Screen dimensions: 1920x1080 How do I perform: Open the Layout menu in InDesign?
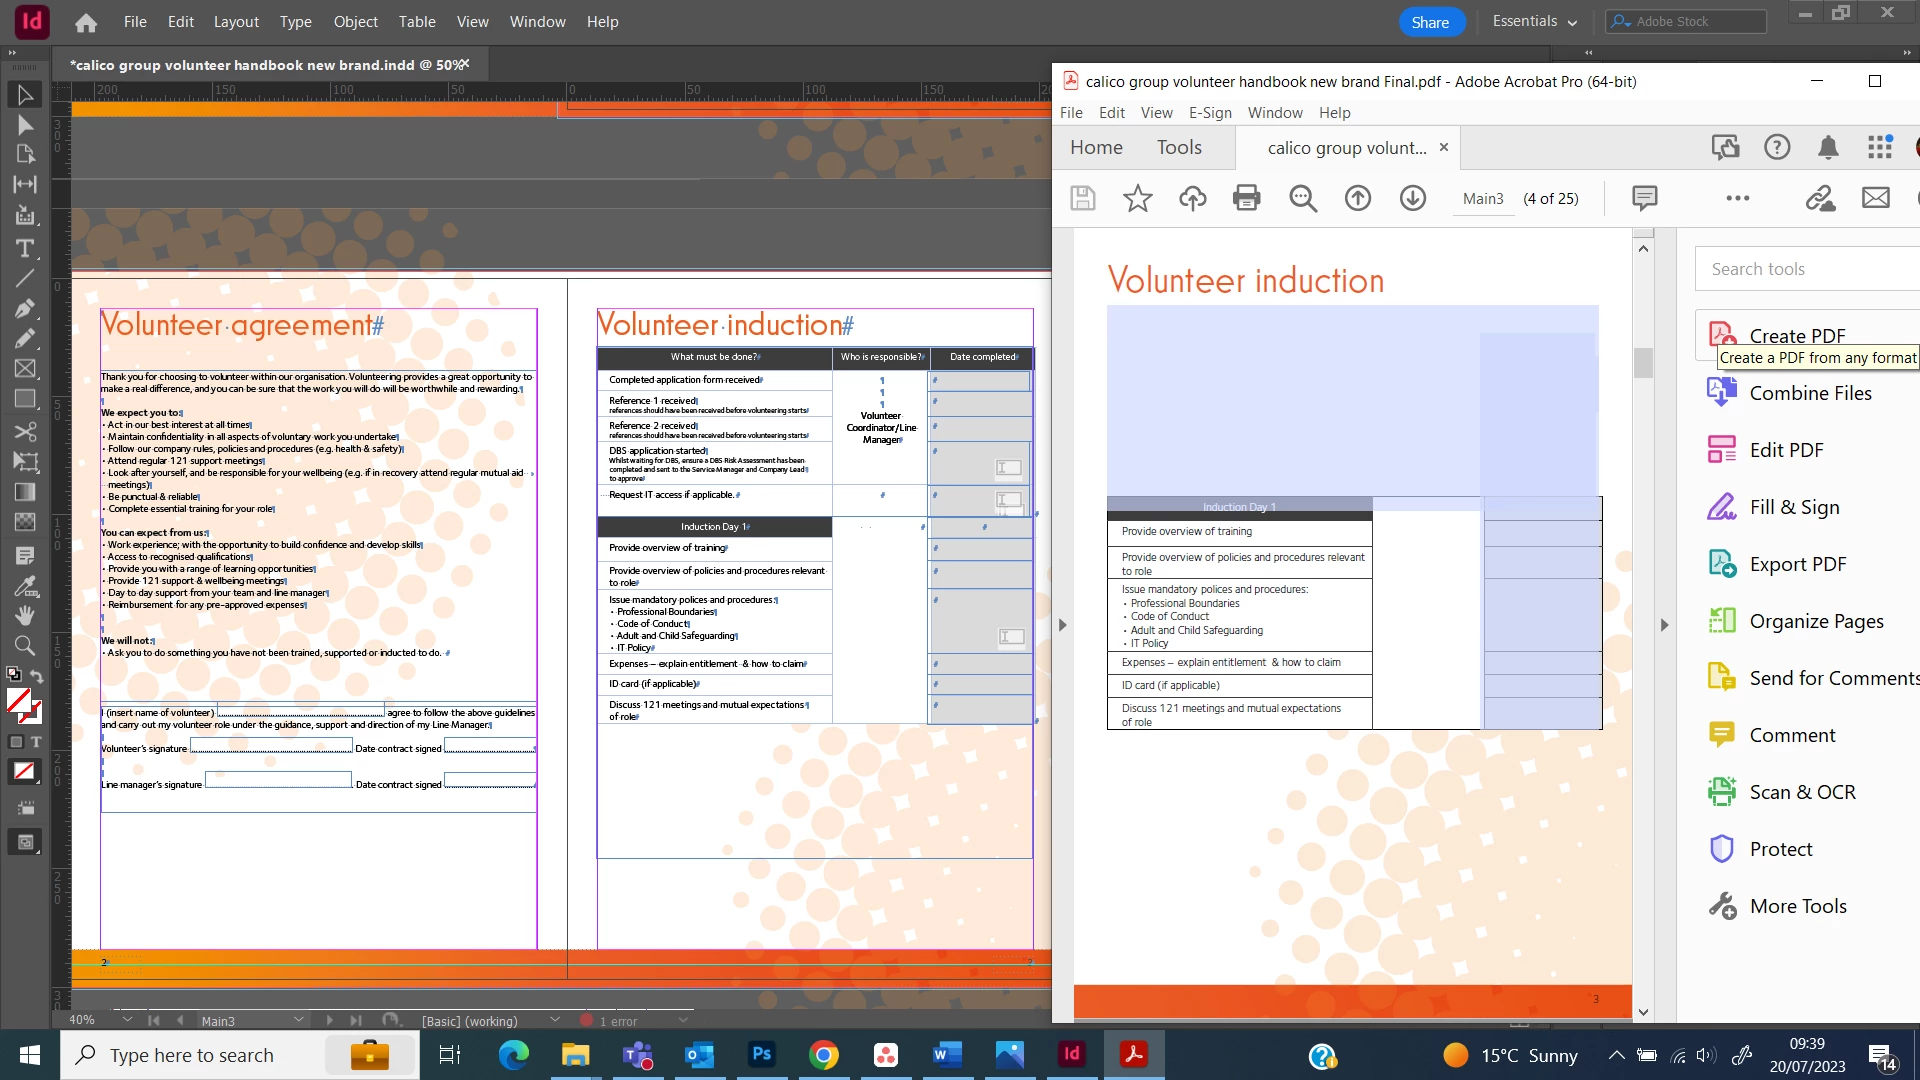pos(236,22)
